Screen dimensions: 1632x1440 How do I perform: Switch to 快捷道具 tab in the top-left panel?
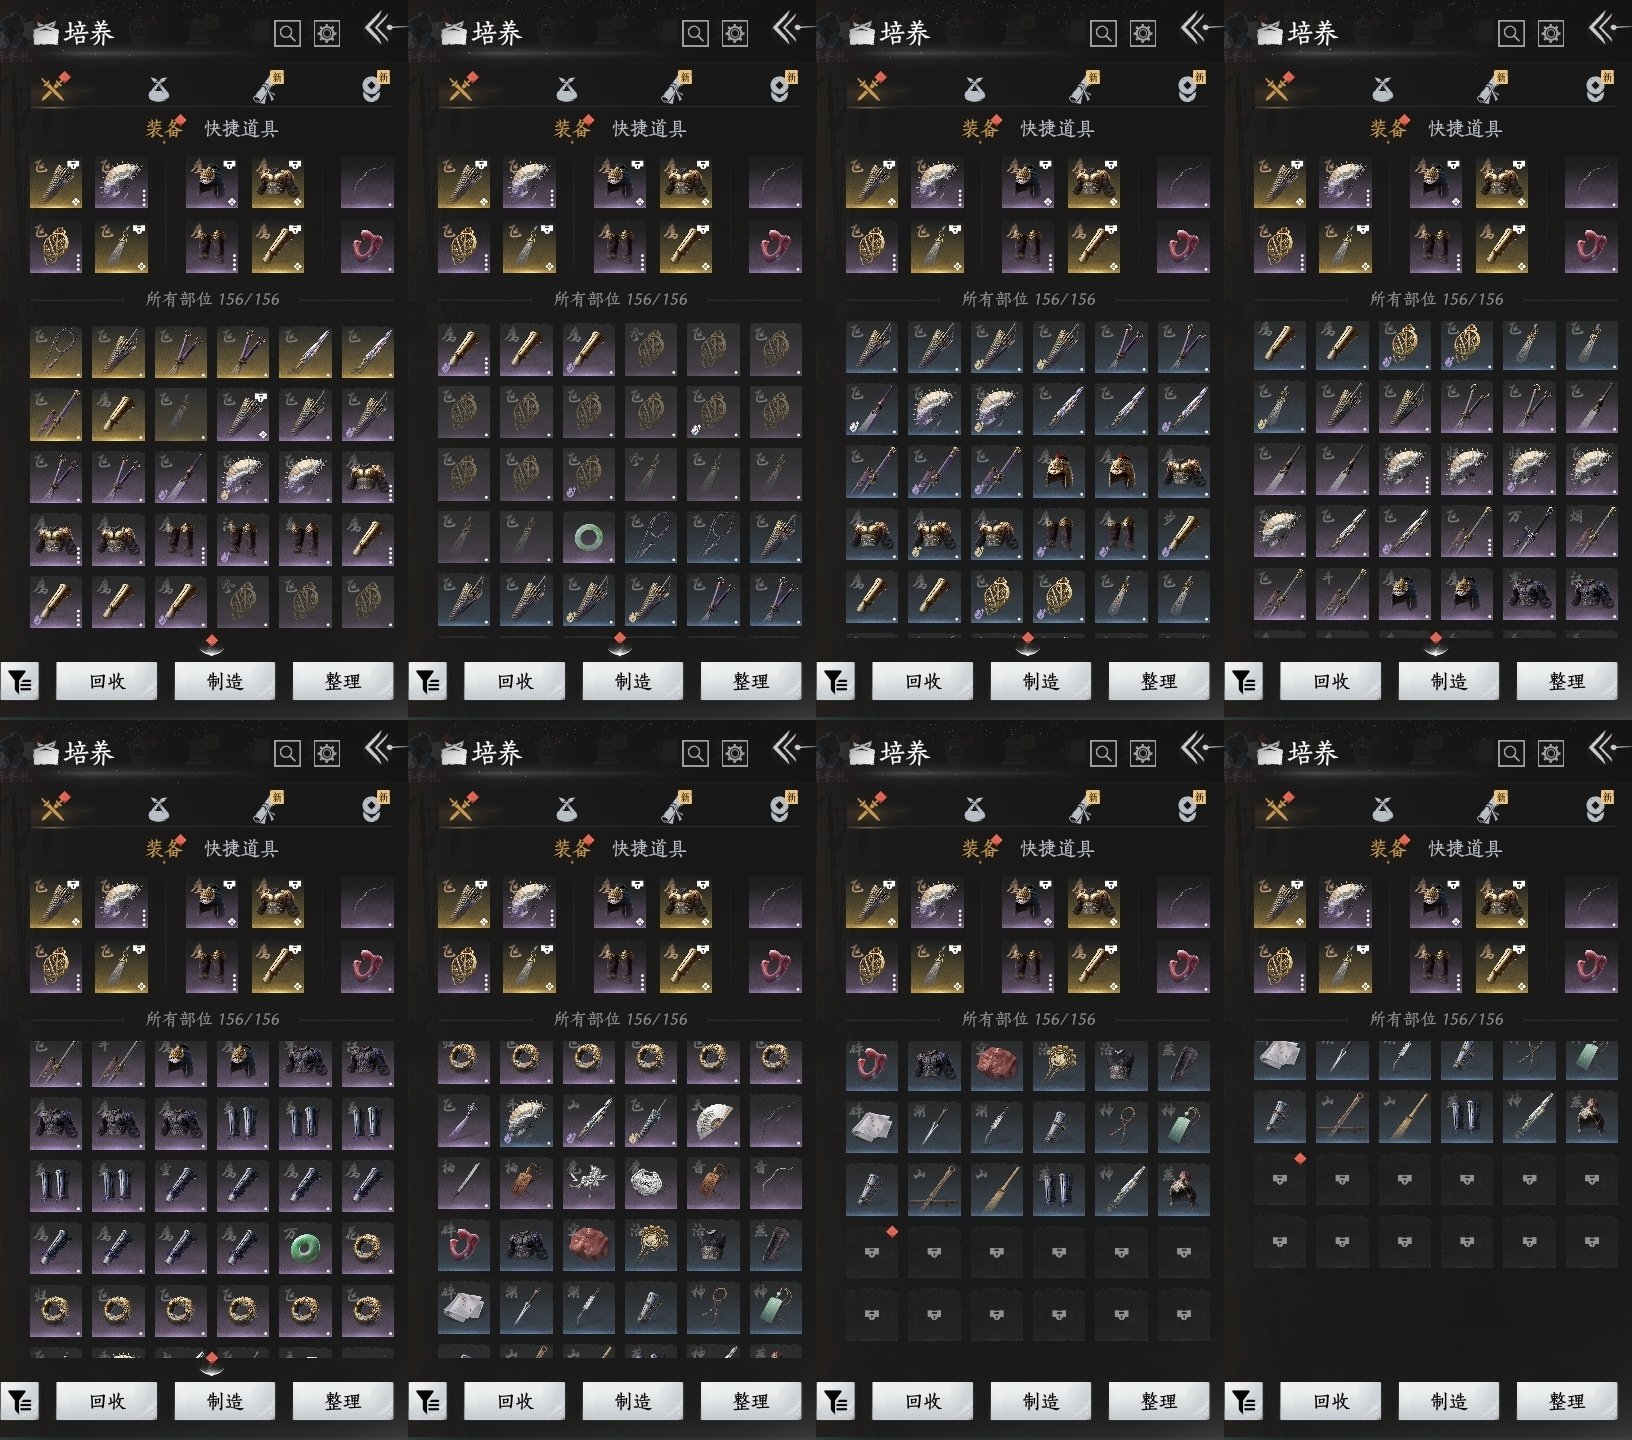(x=241, y=129)
